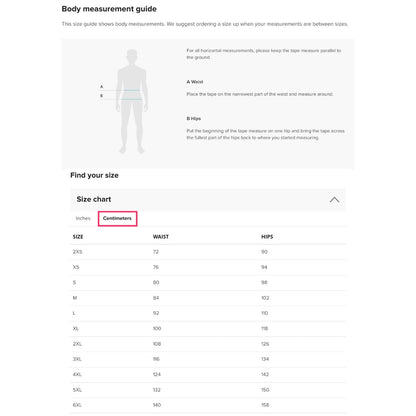
Task: Switch to the Inches tab
Action: [x=83, y=218]
